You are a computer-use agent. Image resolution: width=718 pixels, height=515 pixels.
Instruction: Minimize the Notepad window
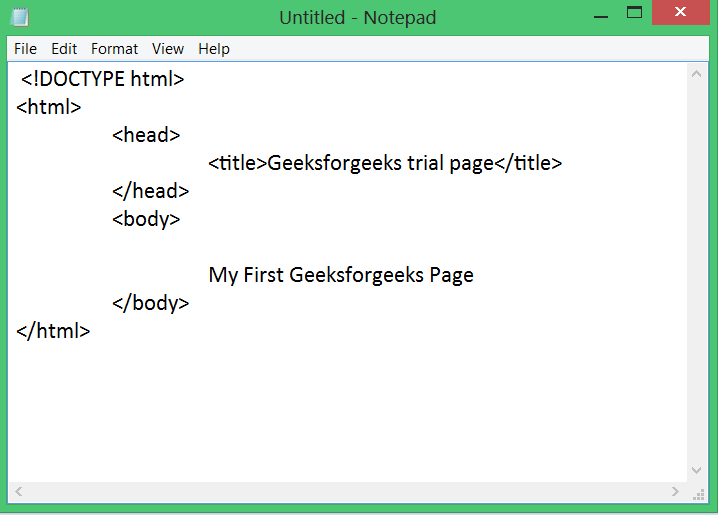pos(601,13)
